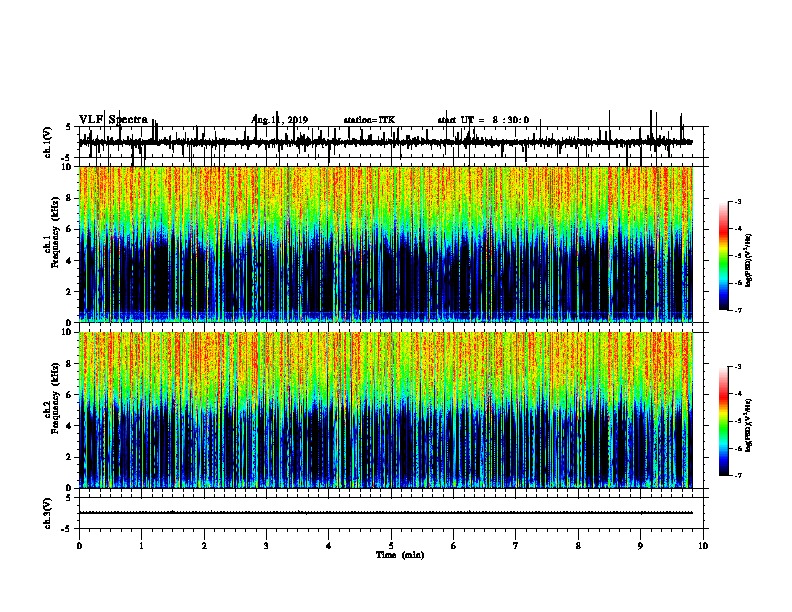Click the "-7" label on ch.2 color bar
The width and height of the screenshot is (792, 612).
click(x=738, y=475)
